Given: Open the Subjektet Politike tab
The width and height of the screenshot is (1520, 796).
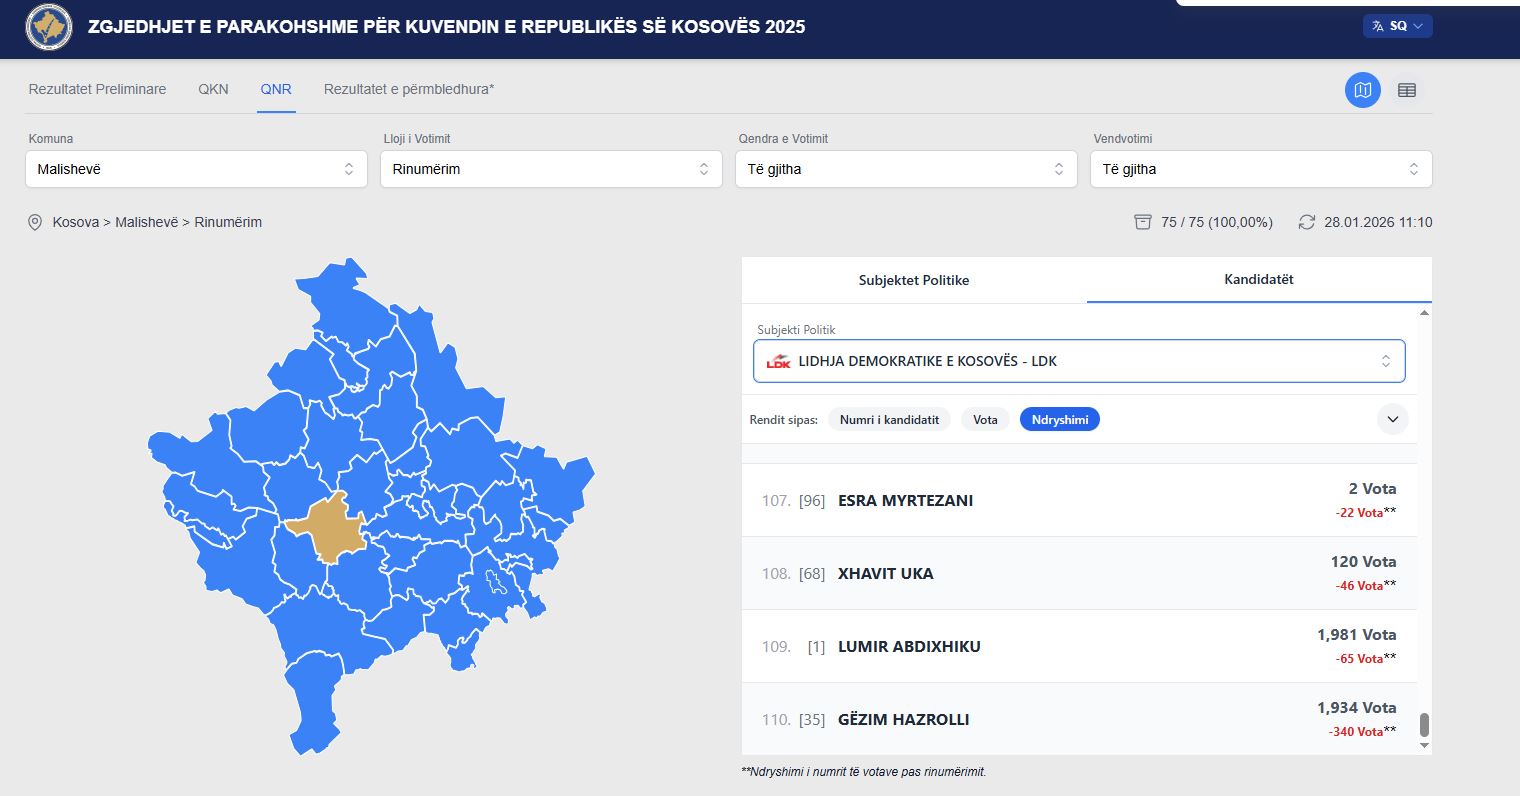Looking at the screenshot, I should point(913,280).
